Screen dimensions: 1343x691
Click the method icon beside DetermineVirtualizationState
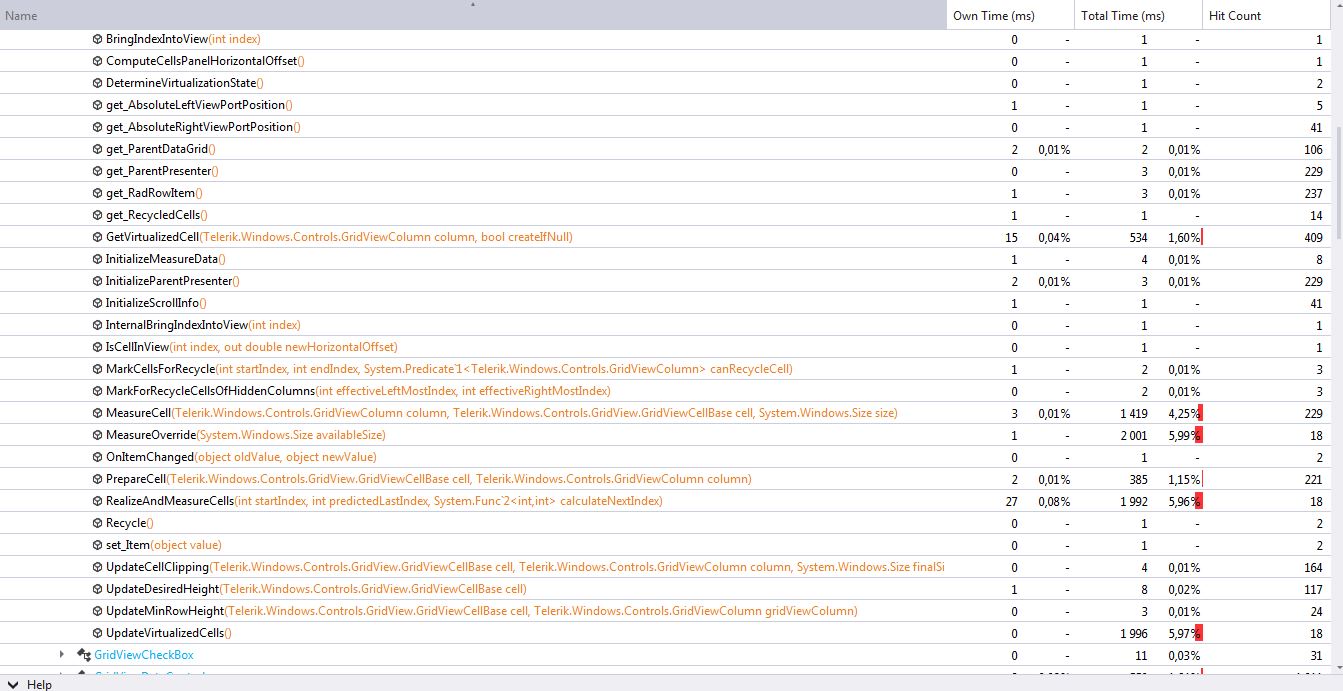pyautogui.click(x=97, y=83)
